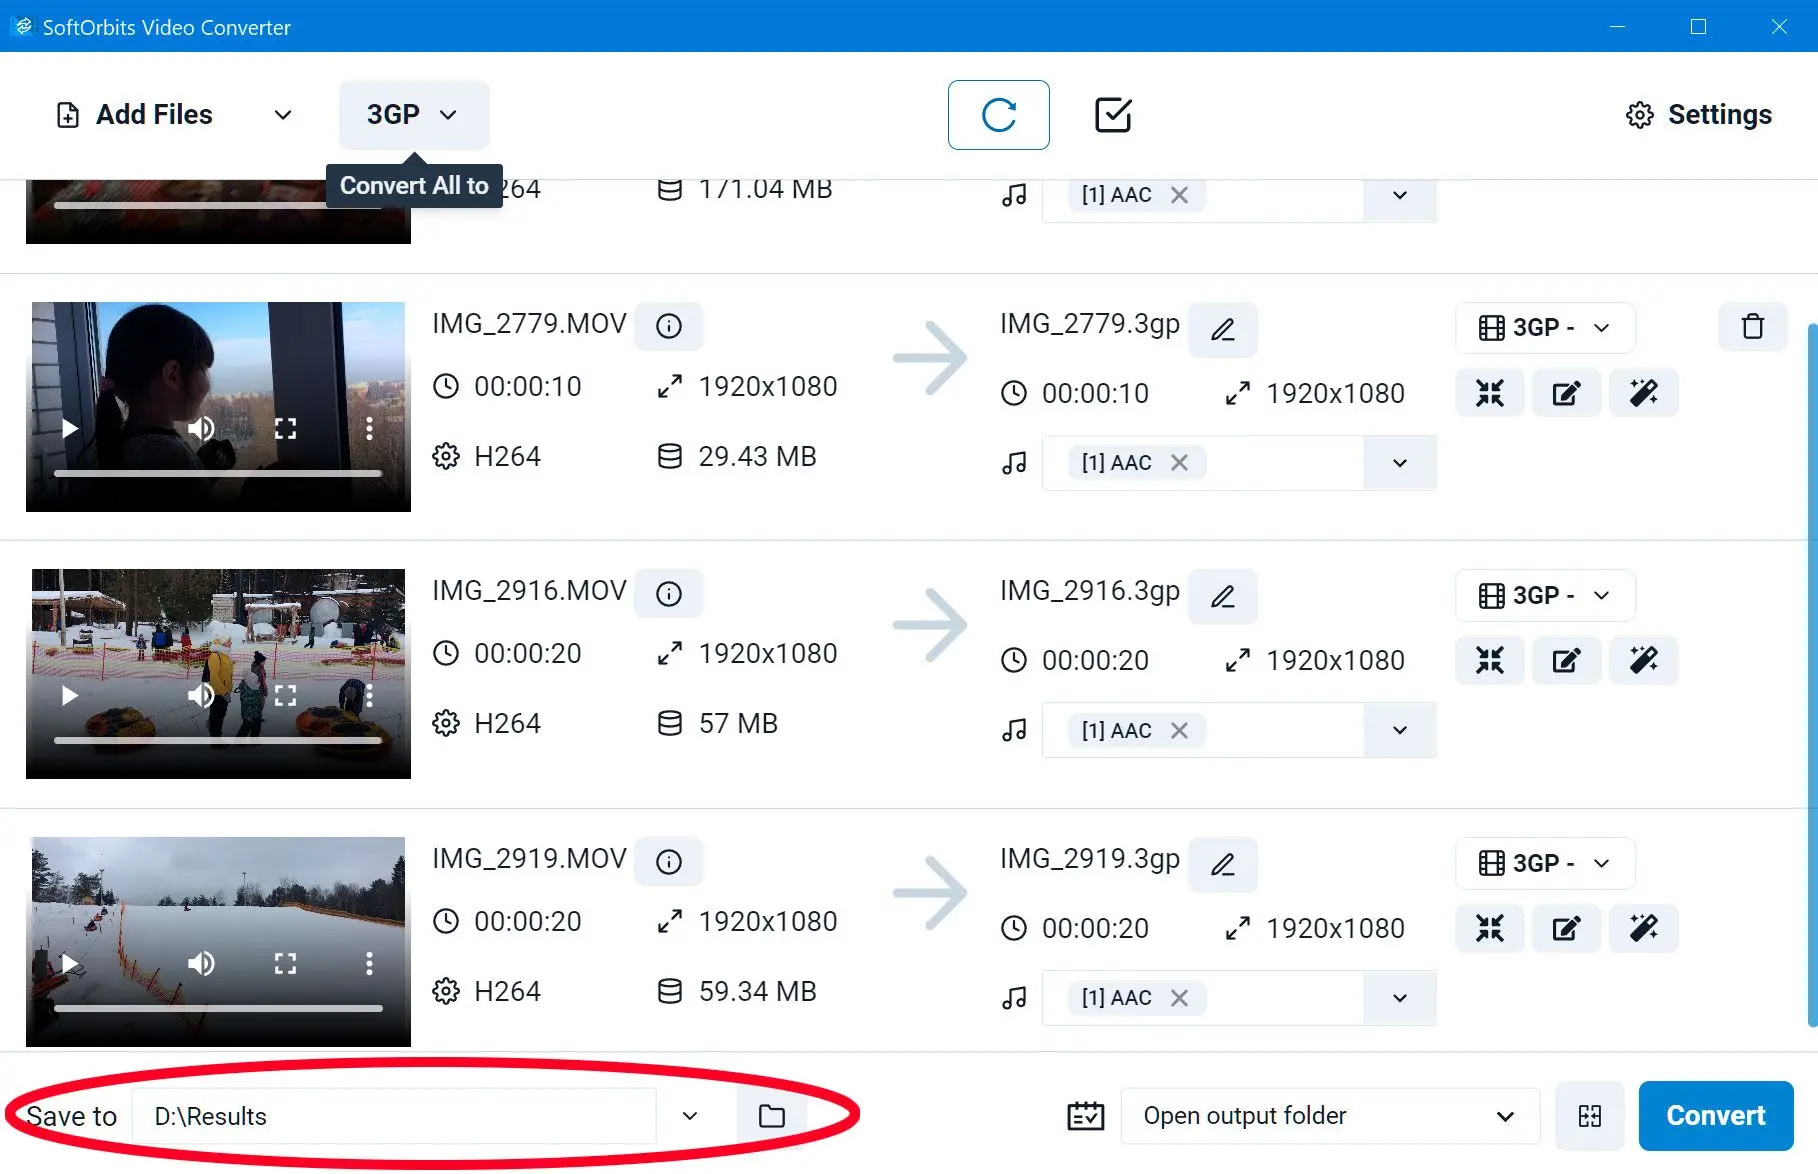Open more options on IMG_2916 preview

[369, 696]
